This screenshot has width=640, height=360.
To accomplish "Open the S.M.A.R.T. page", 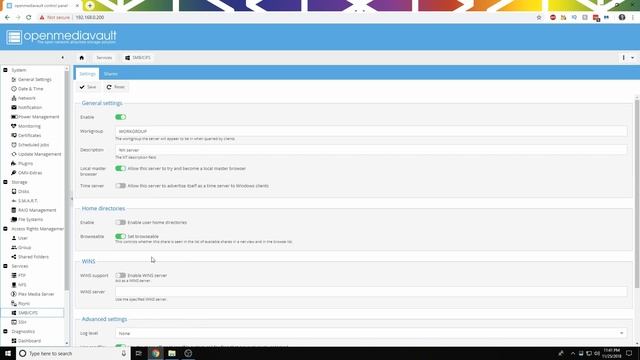I will point(27,201).
